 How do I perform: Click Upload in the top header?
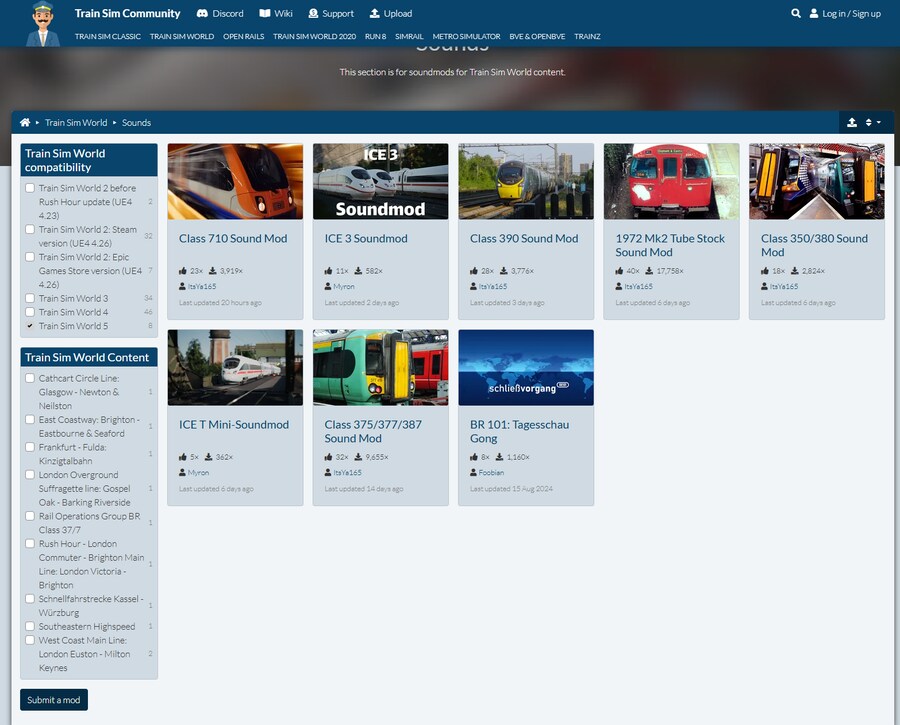pos(390,14)
